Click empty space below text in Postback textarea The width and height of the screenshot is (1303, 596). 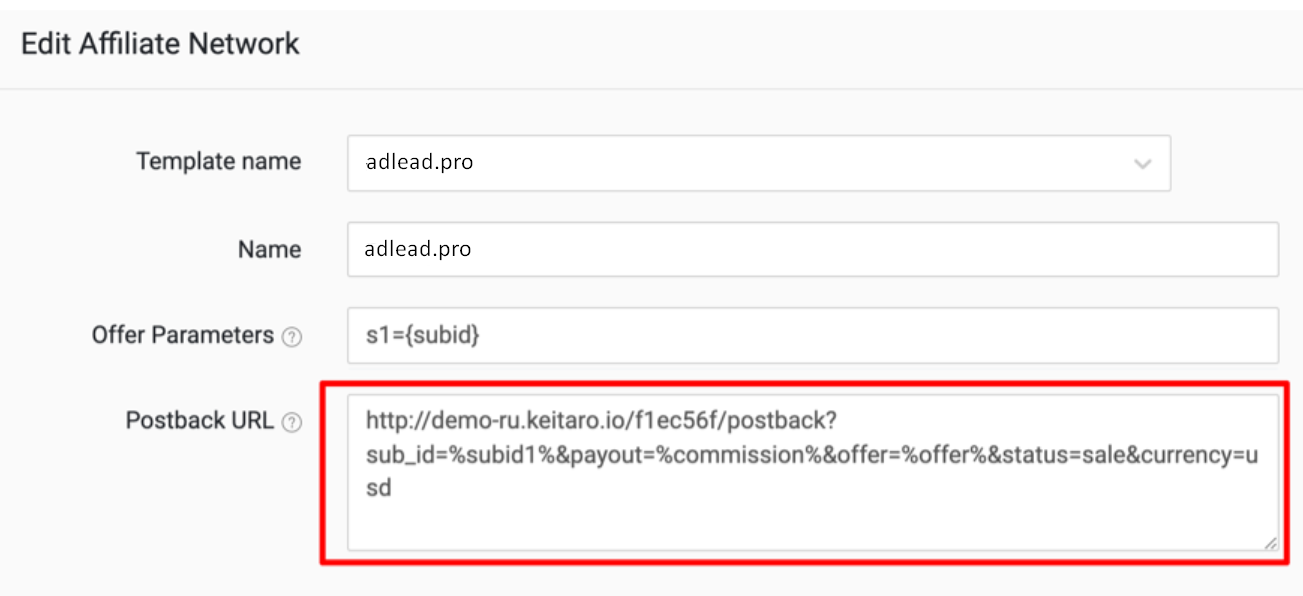813,525
